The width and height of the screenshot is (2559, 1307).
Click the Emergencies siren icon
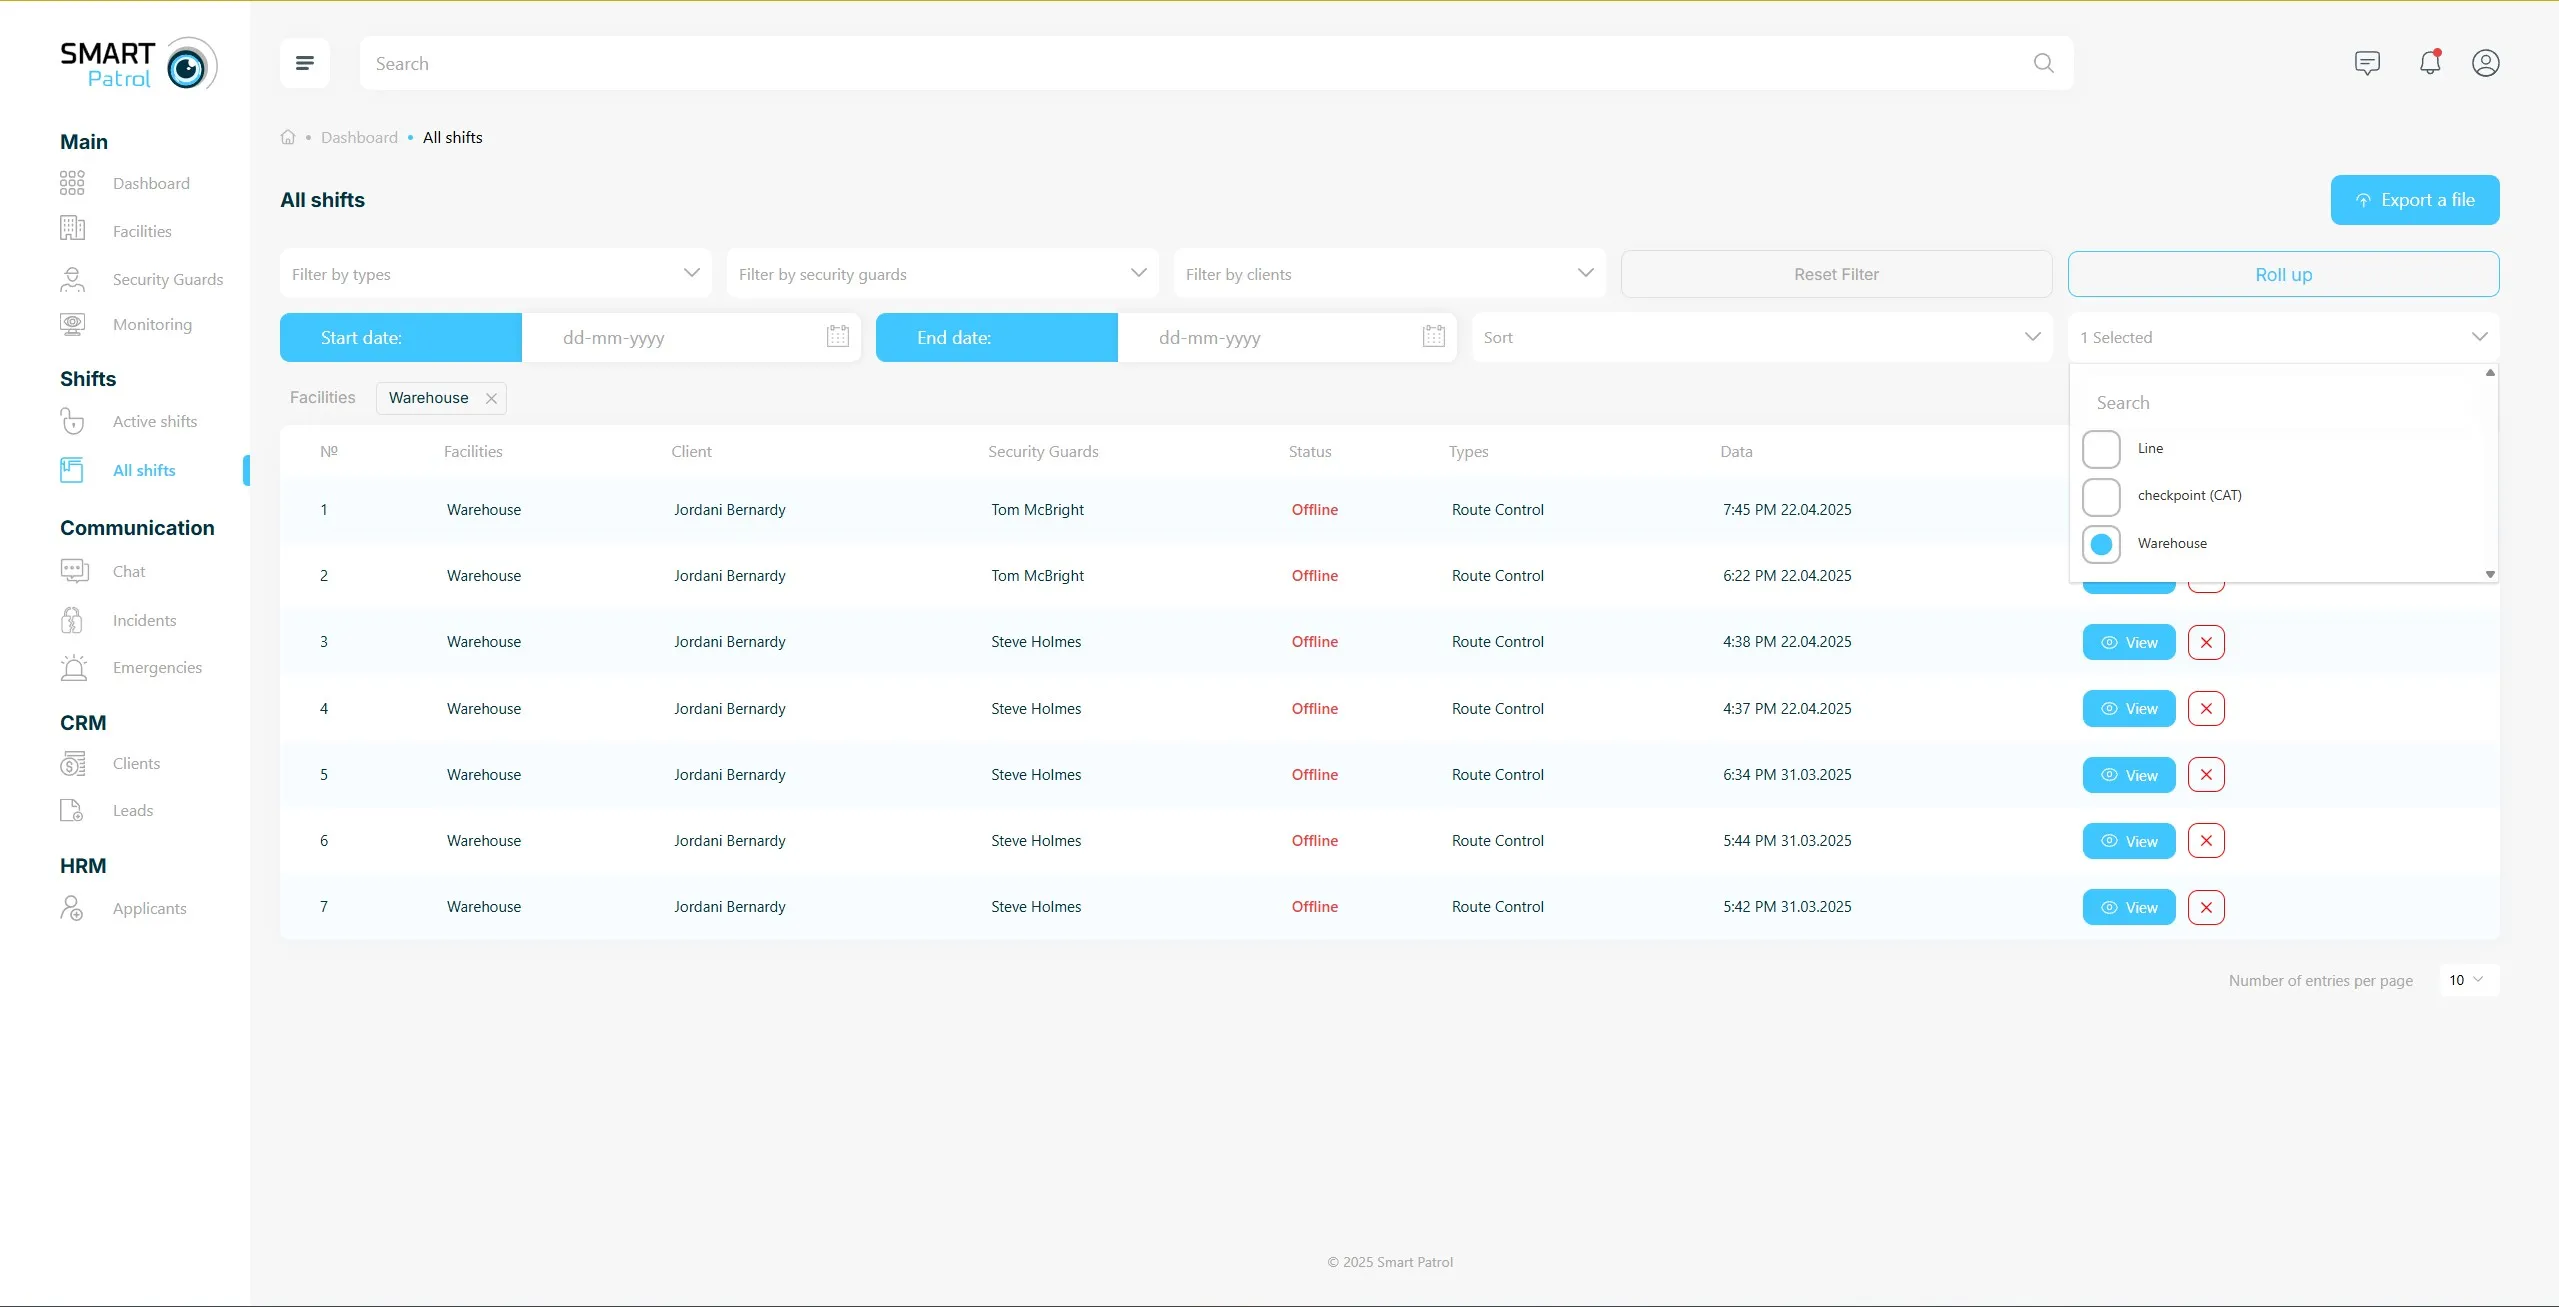pos(73,667)
